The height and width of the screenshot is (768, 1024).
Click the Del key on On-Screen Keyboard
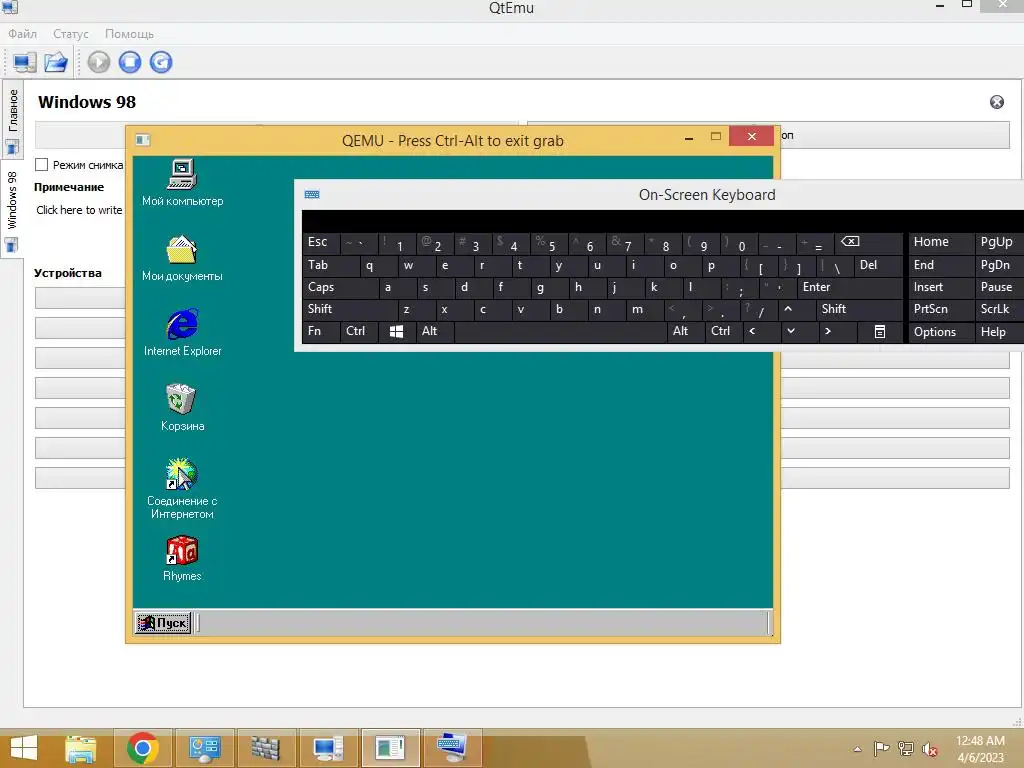click(878, 265)
